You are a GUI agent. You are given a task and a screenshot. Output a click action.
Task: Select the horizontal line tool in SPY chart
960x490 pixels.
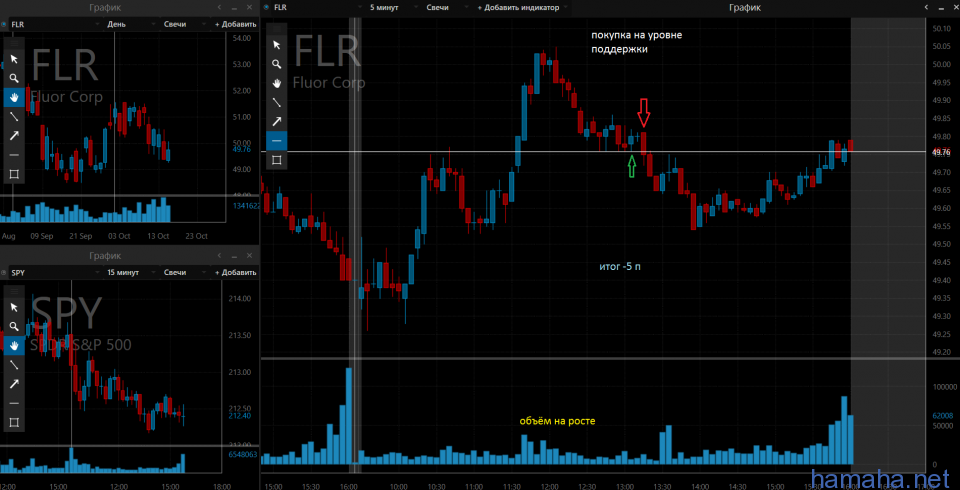click(14, 403)
